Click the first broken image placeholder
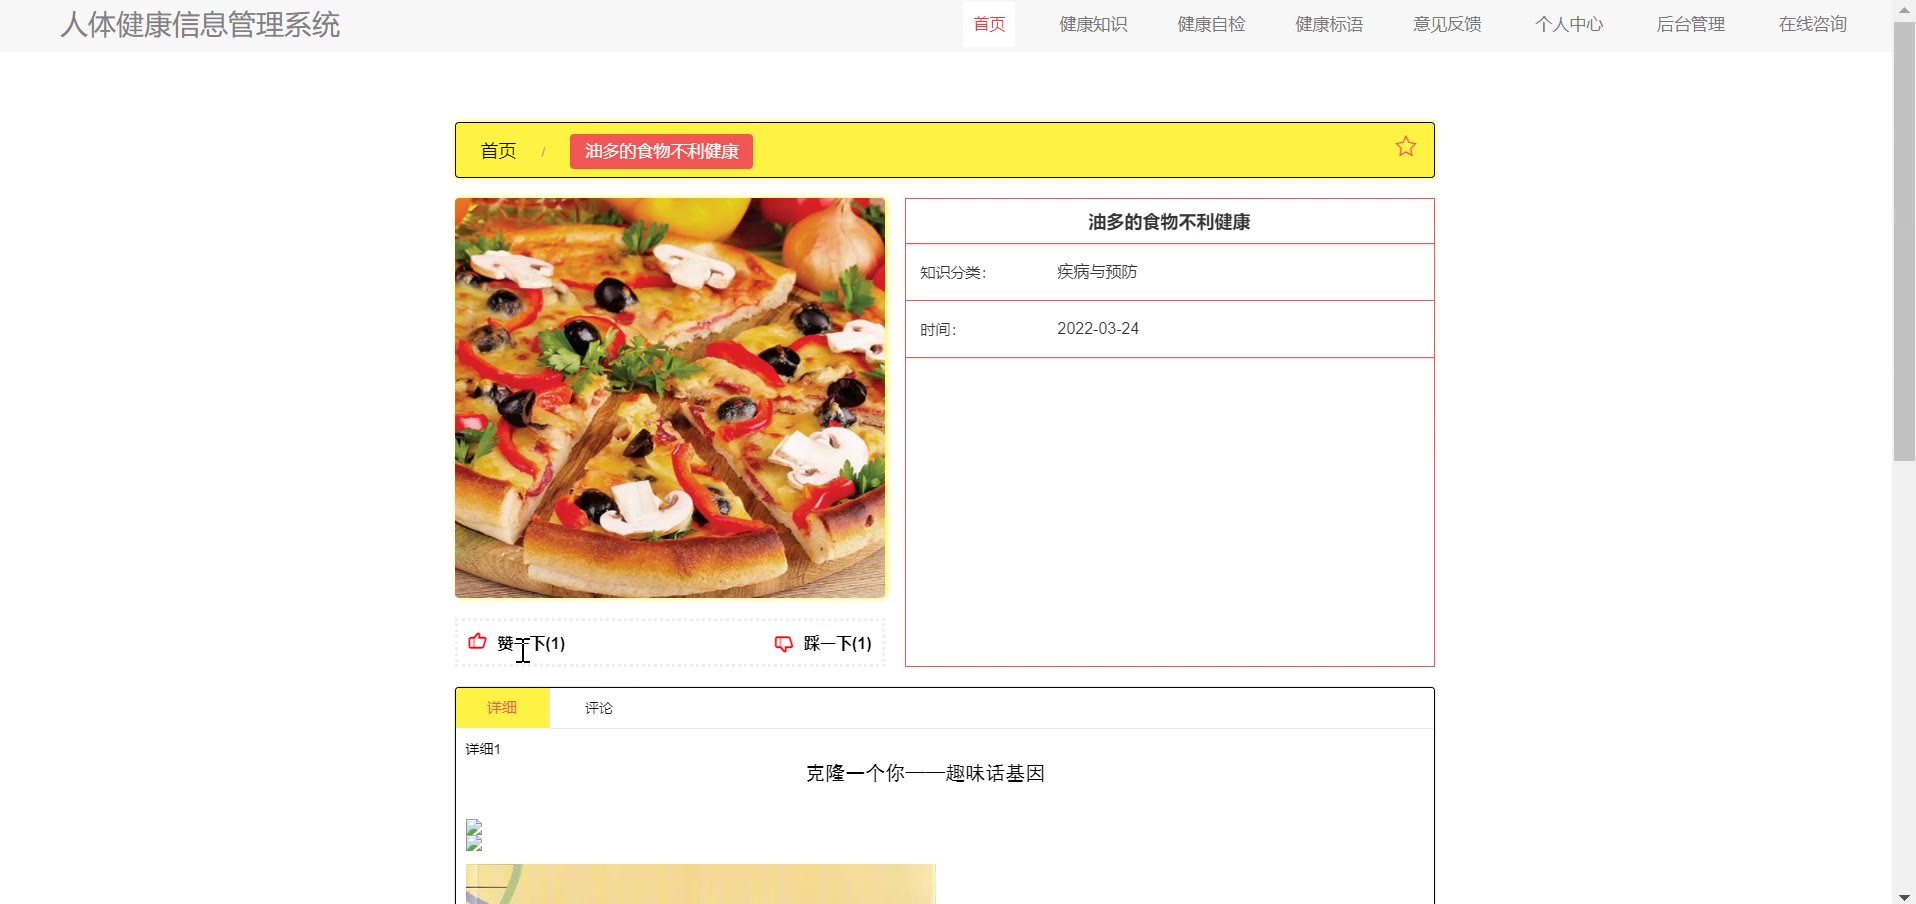1916x904 pixels. [x=474, y=827]
